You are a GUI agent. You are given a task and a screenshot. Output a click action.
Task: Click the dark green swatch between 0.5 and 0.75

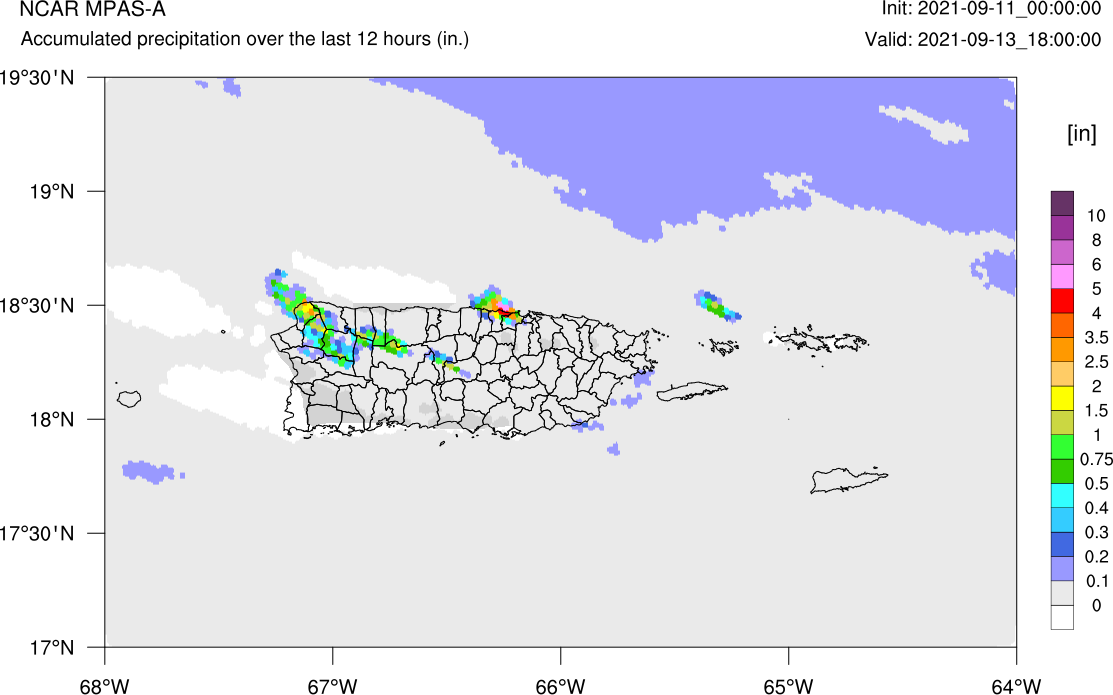click(1062, 471)
